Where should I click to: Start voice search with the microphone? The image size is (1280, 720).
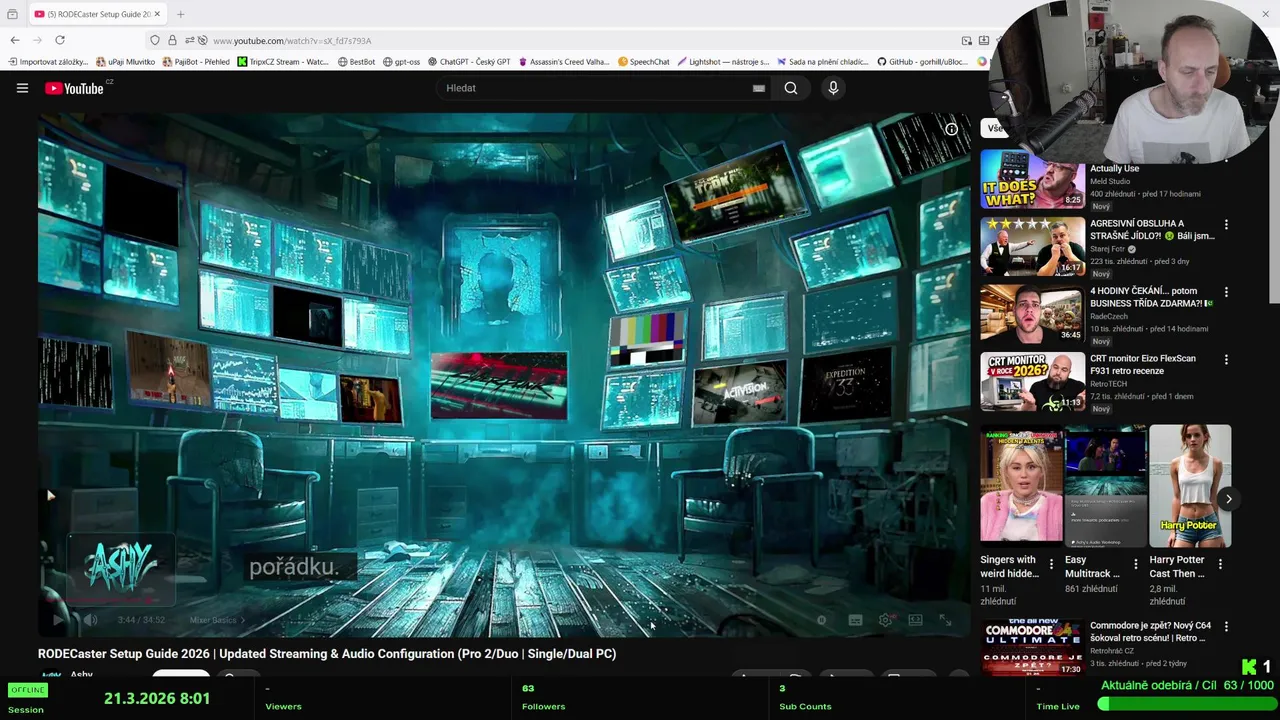pyautogui.click(x=833, y=88)
